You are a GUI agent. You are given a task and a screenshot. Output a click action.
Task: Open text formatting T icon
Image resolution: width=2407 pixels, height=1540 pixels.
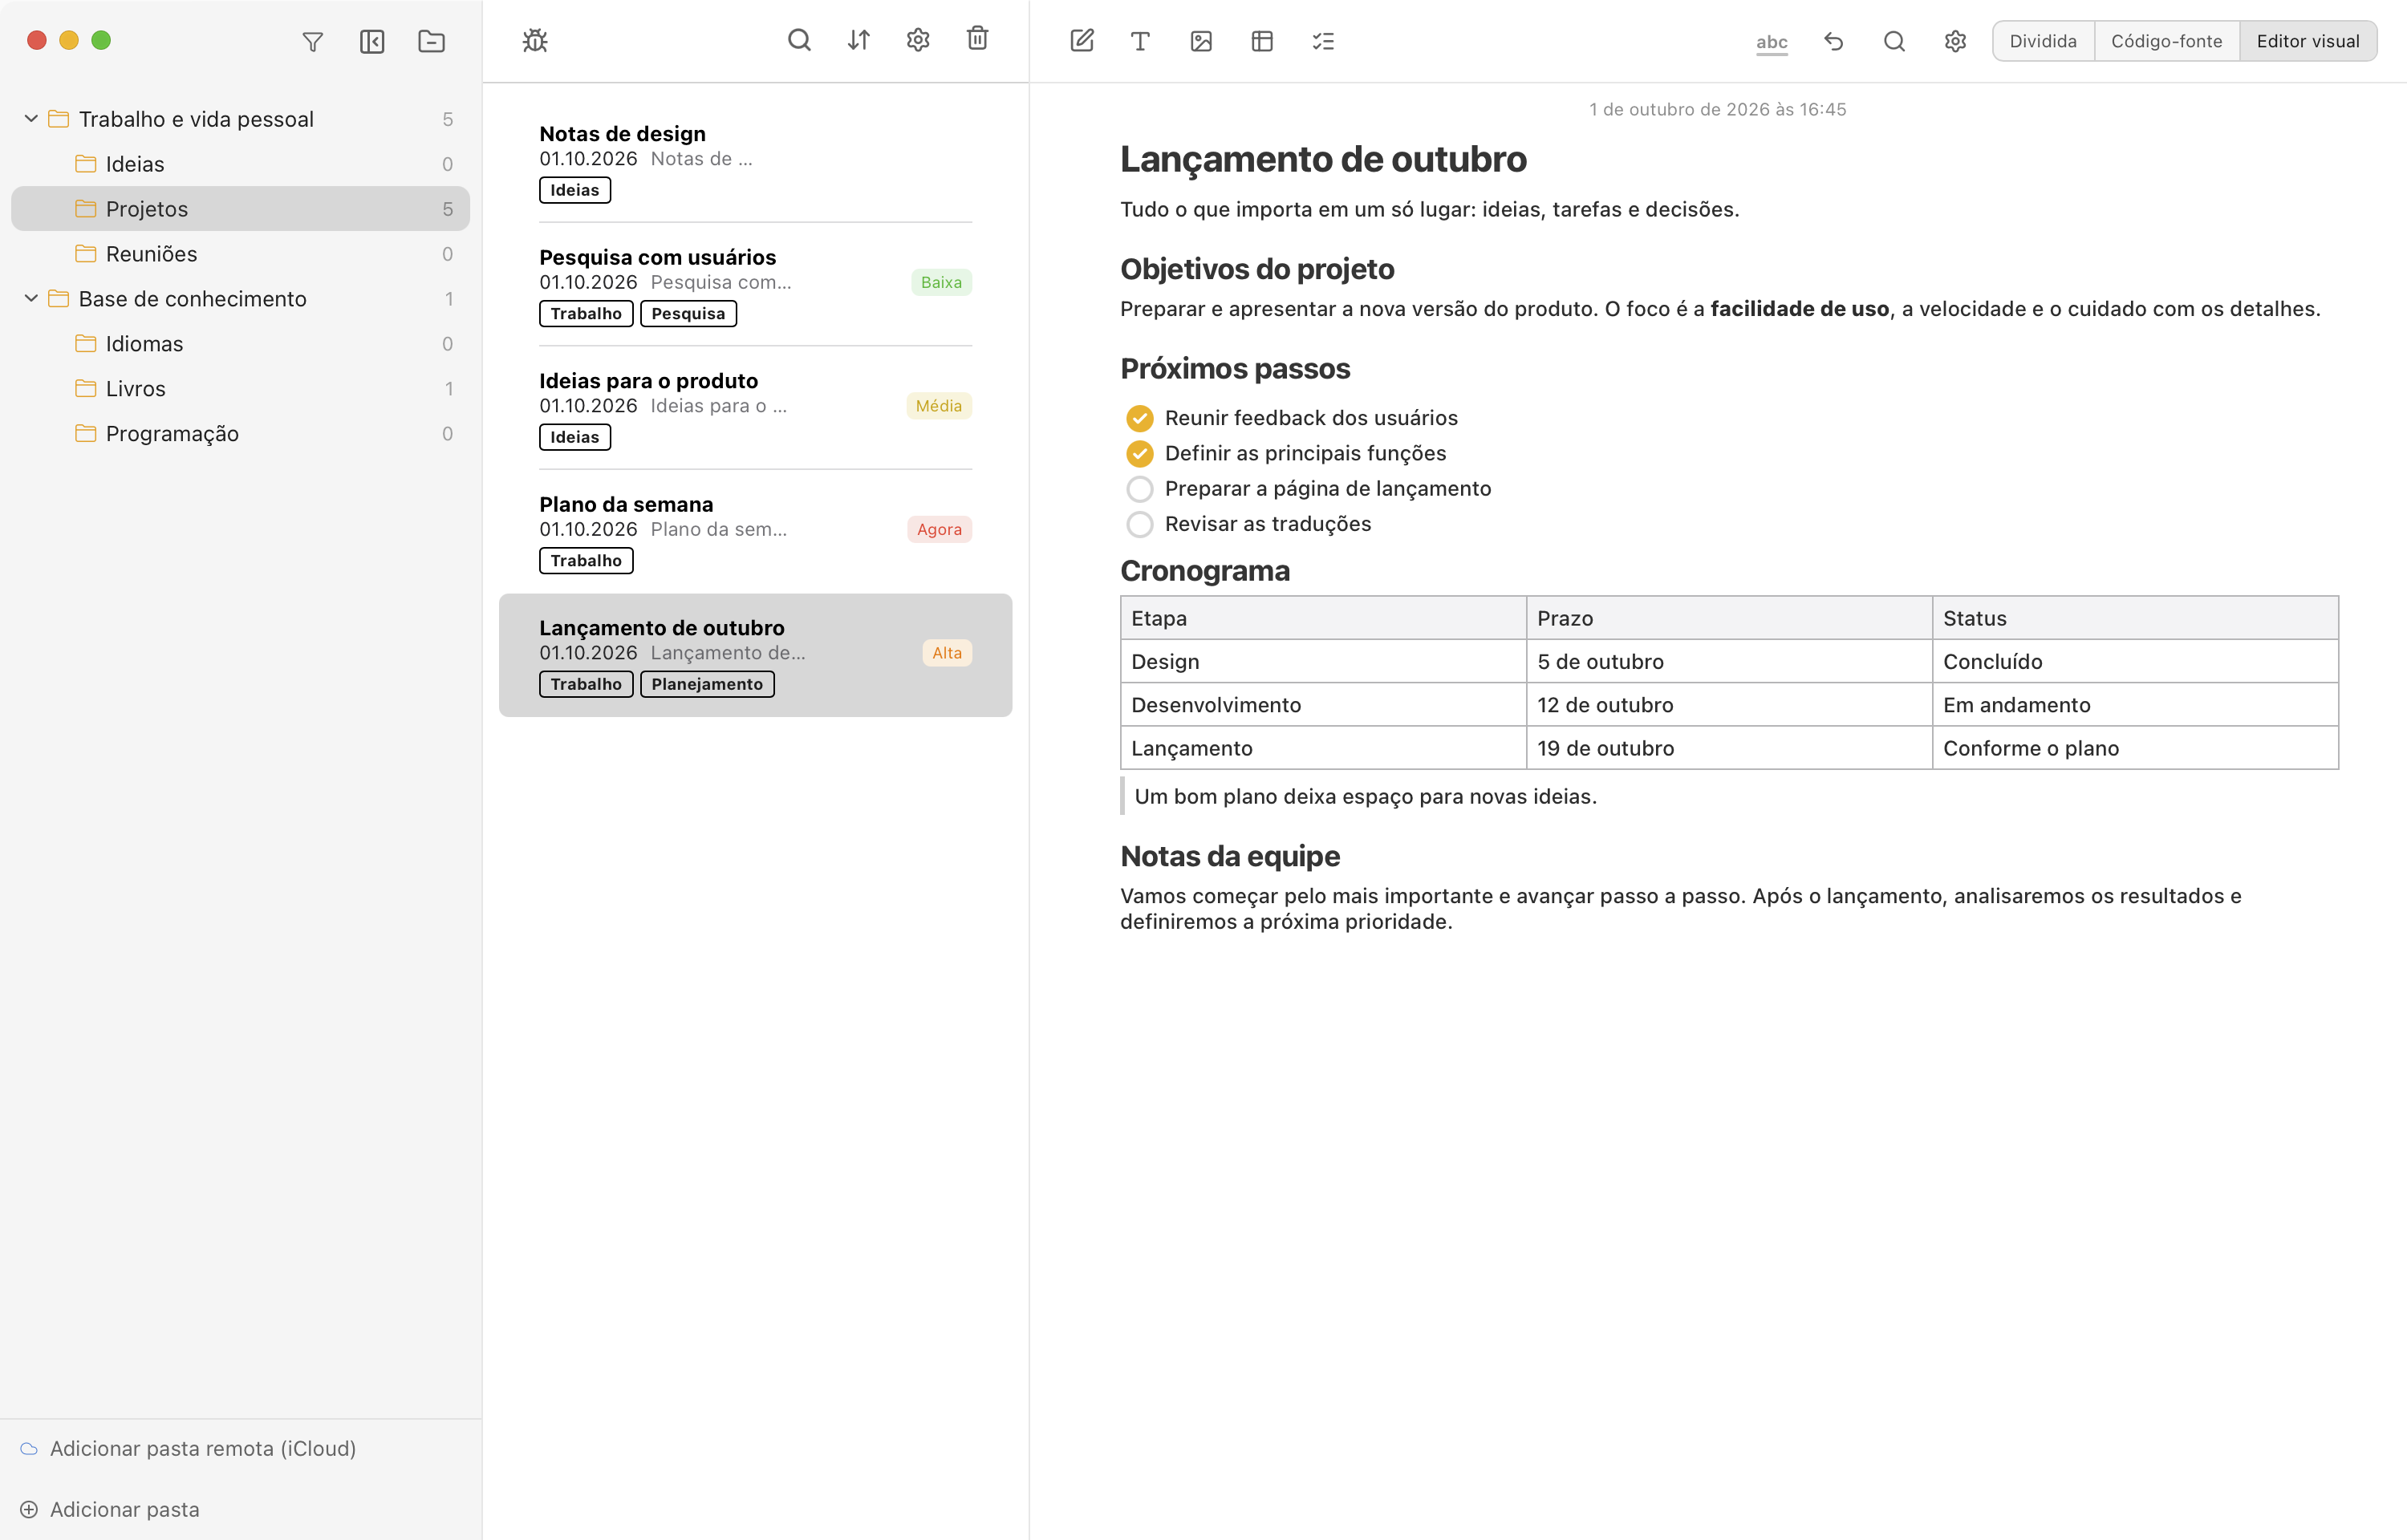1140,41
